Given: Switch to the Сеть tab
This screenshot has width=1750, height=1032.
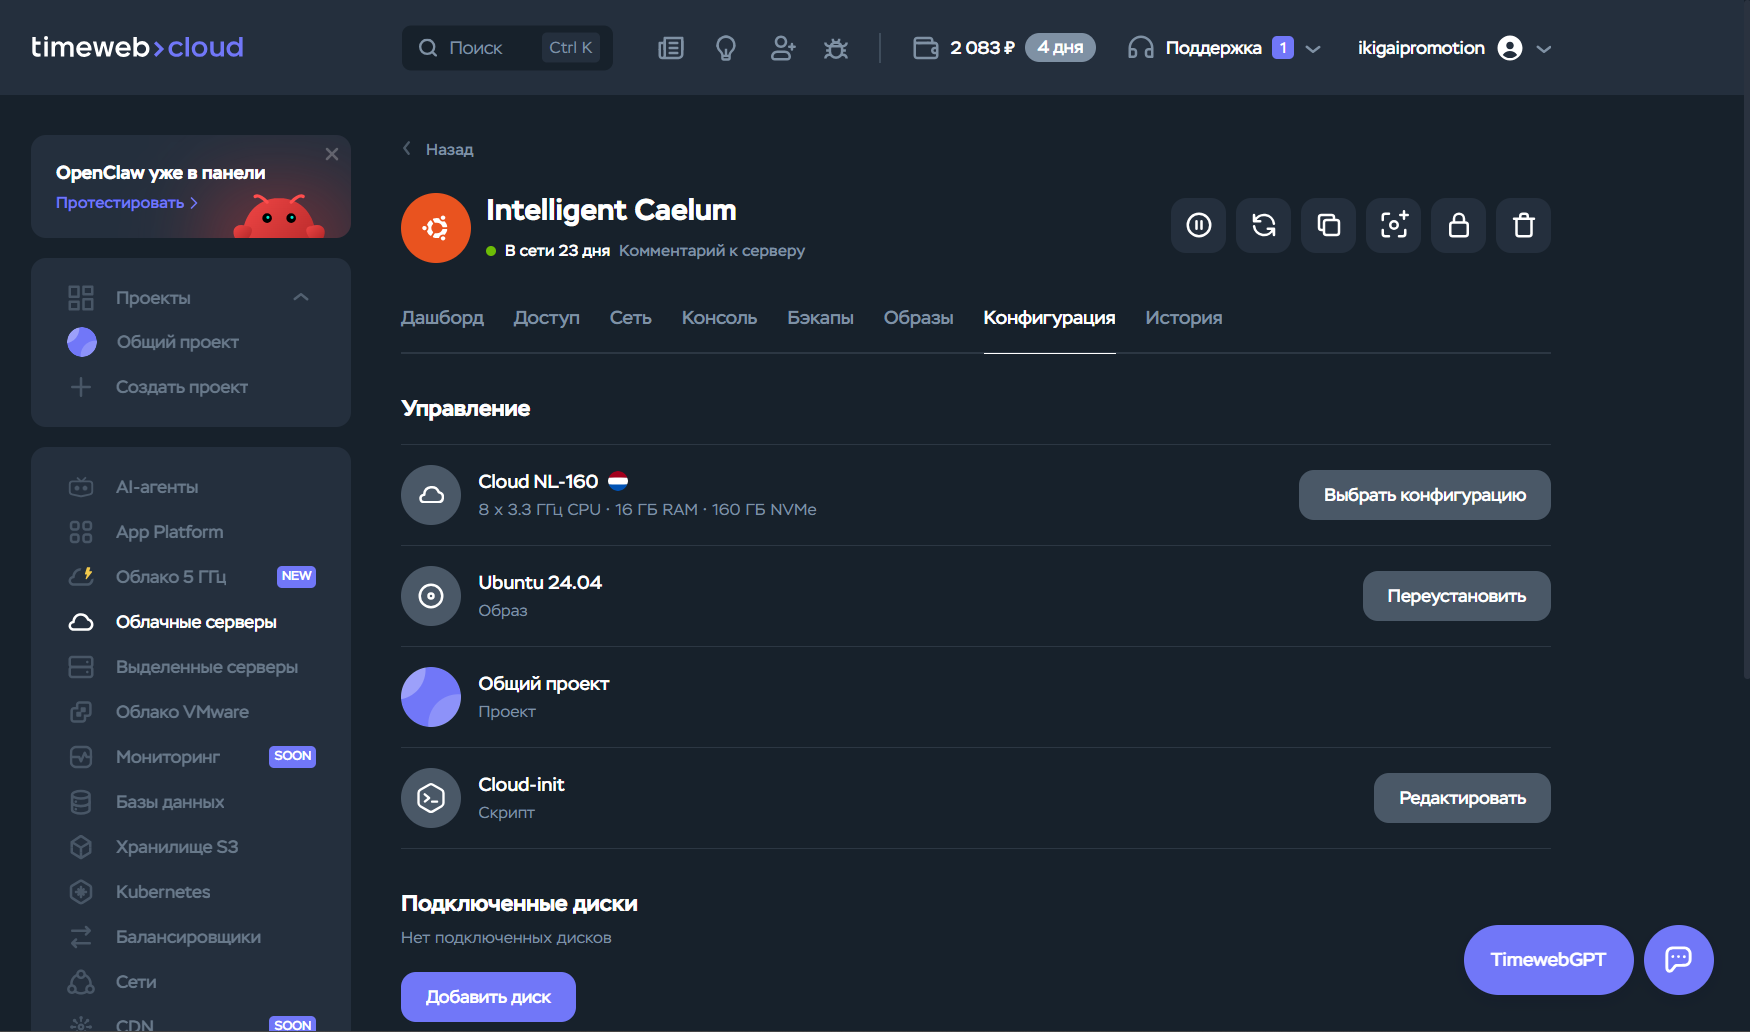Looking at the screenshot, I should pyautogui.click(x=631, y=318).
